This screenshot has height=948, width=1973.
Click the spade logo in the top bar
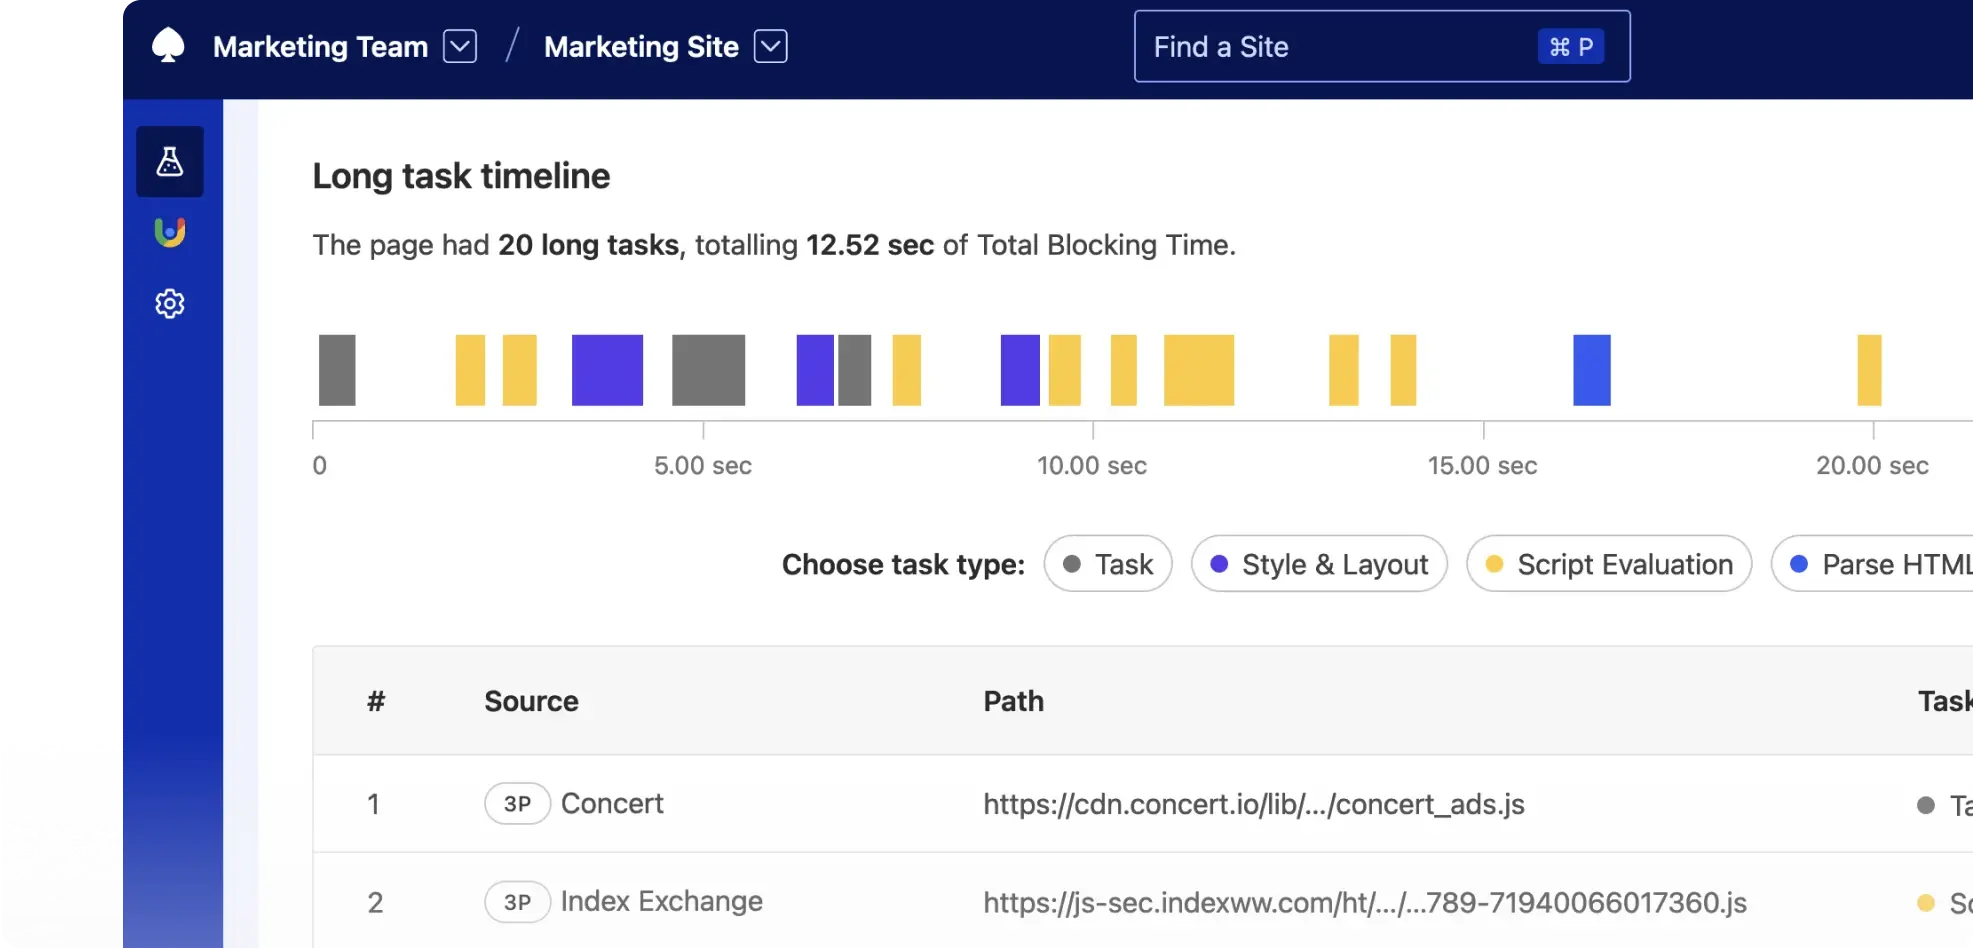click(168, 44)
